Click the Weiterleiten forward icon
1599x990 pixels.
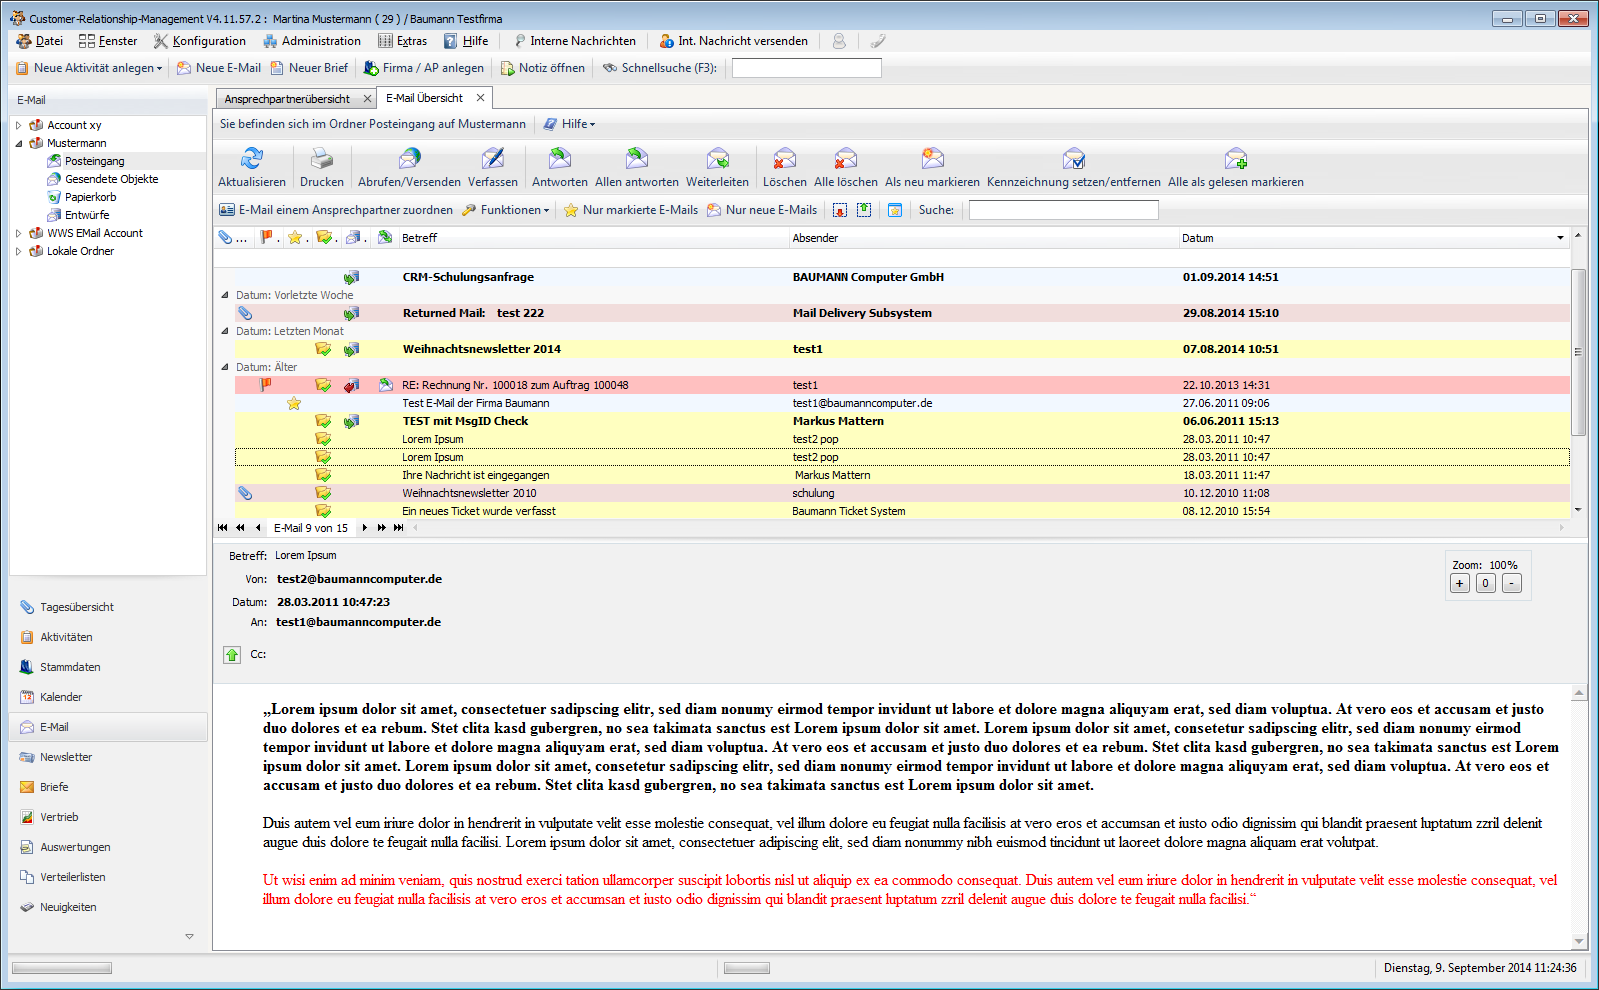[717, 159]
